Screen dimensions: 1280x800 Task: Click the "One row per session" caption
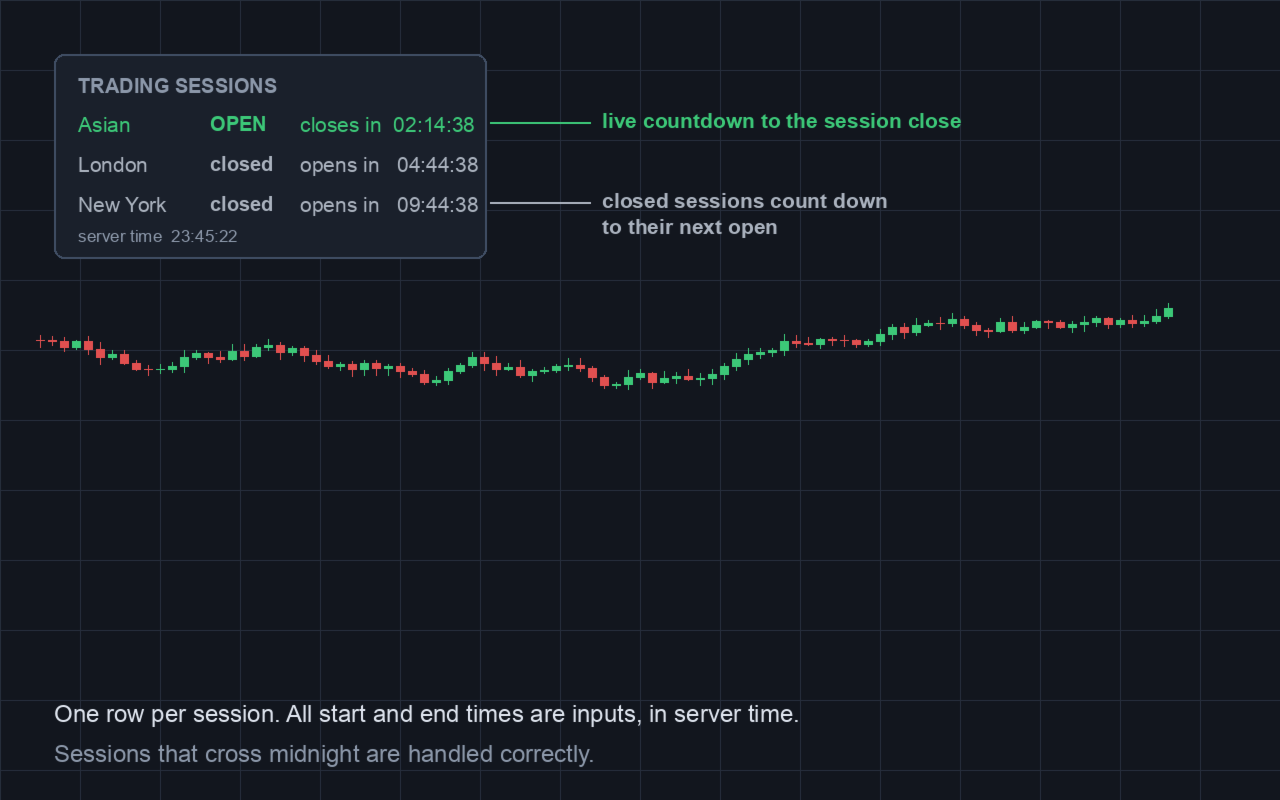coord(426,715)
